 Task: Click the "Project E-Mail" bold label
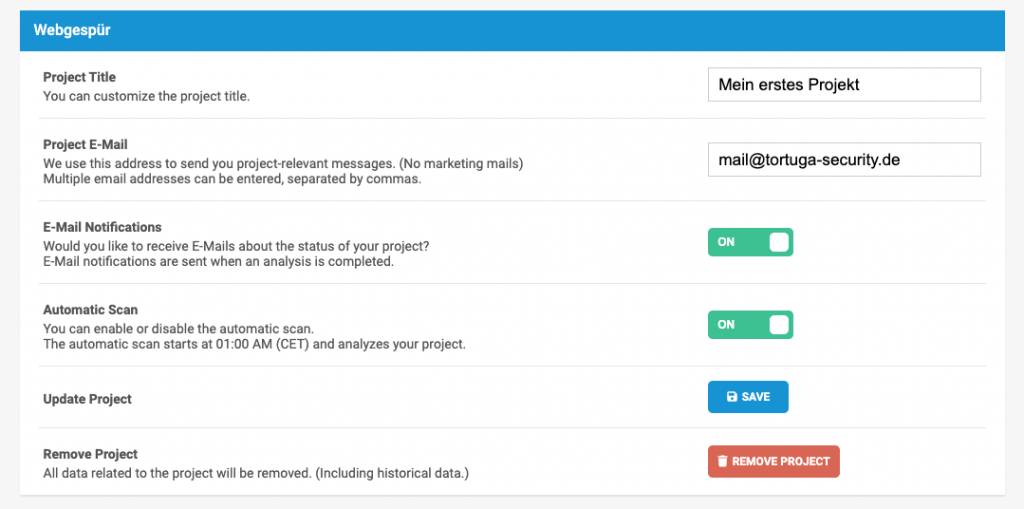pos(85,144)
